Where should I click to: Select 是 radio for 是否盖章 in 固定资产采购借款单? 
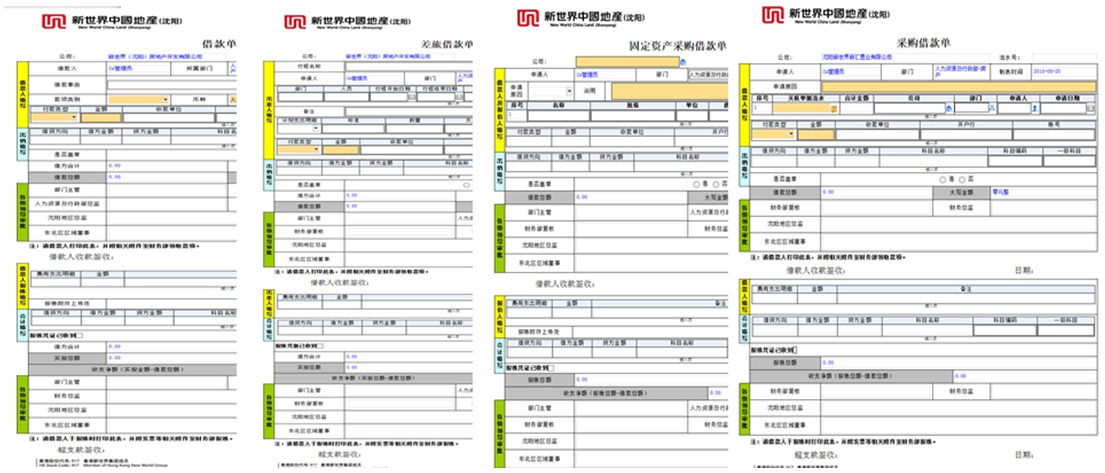point(696,184)
